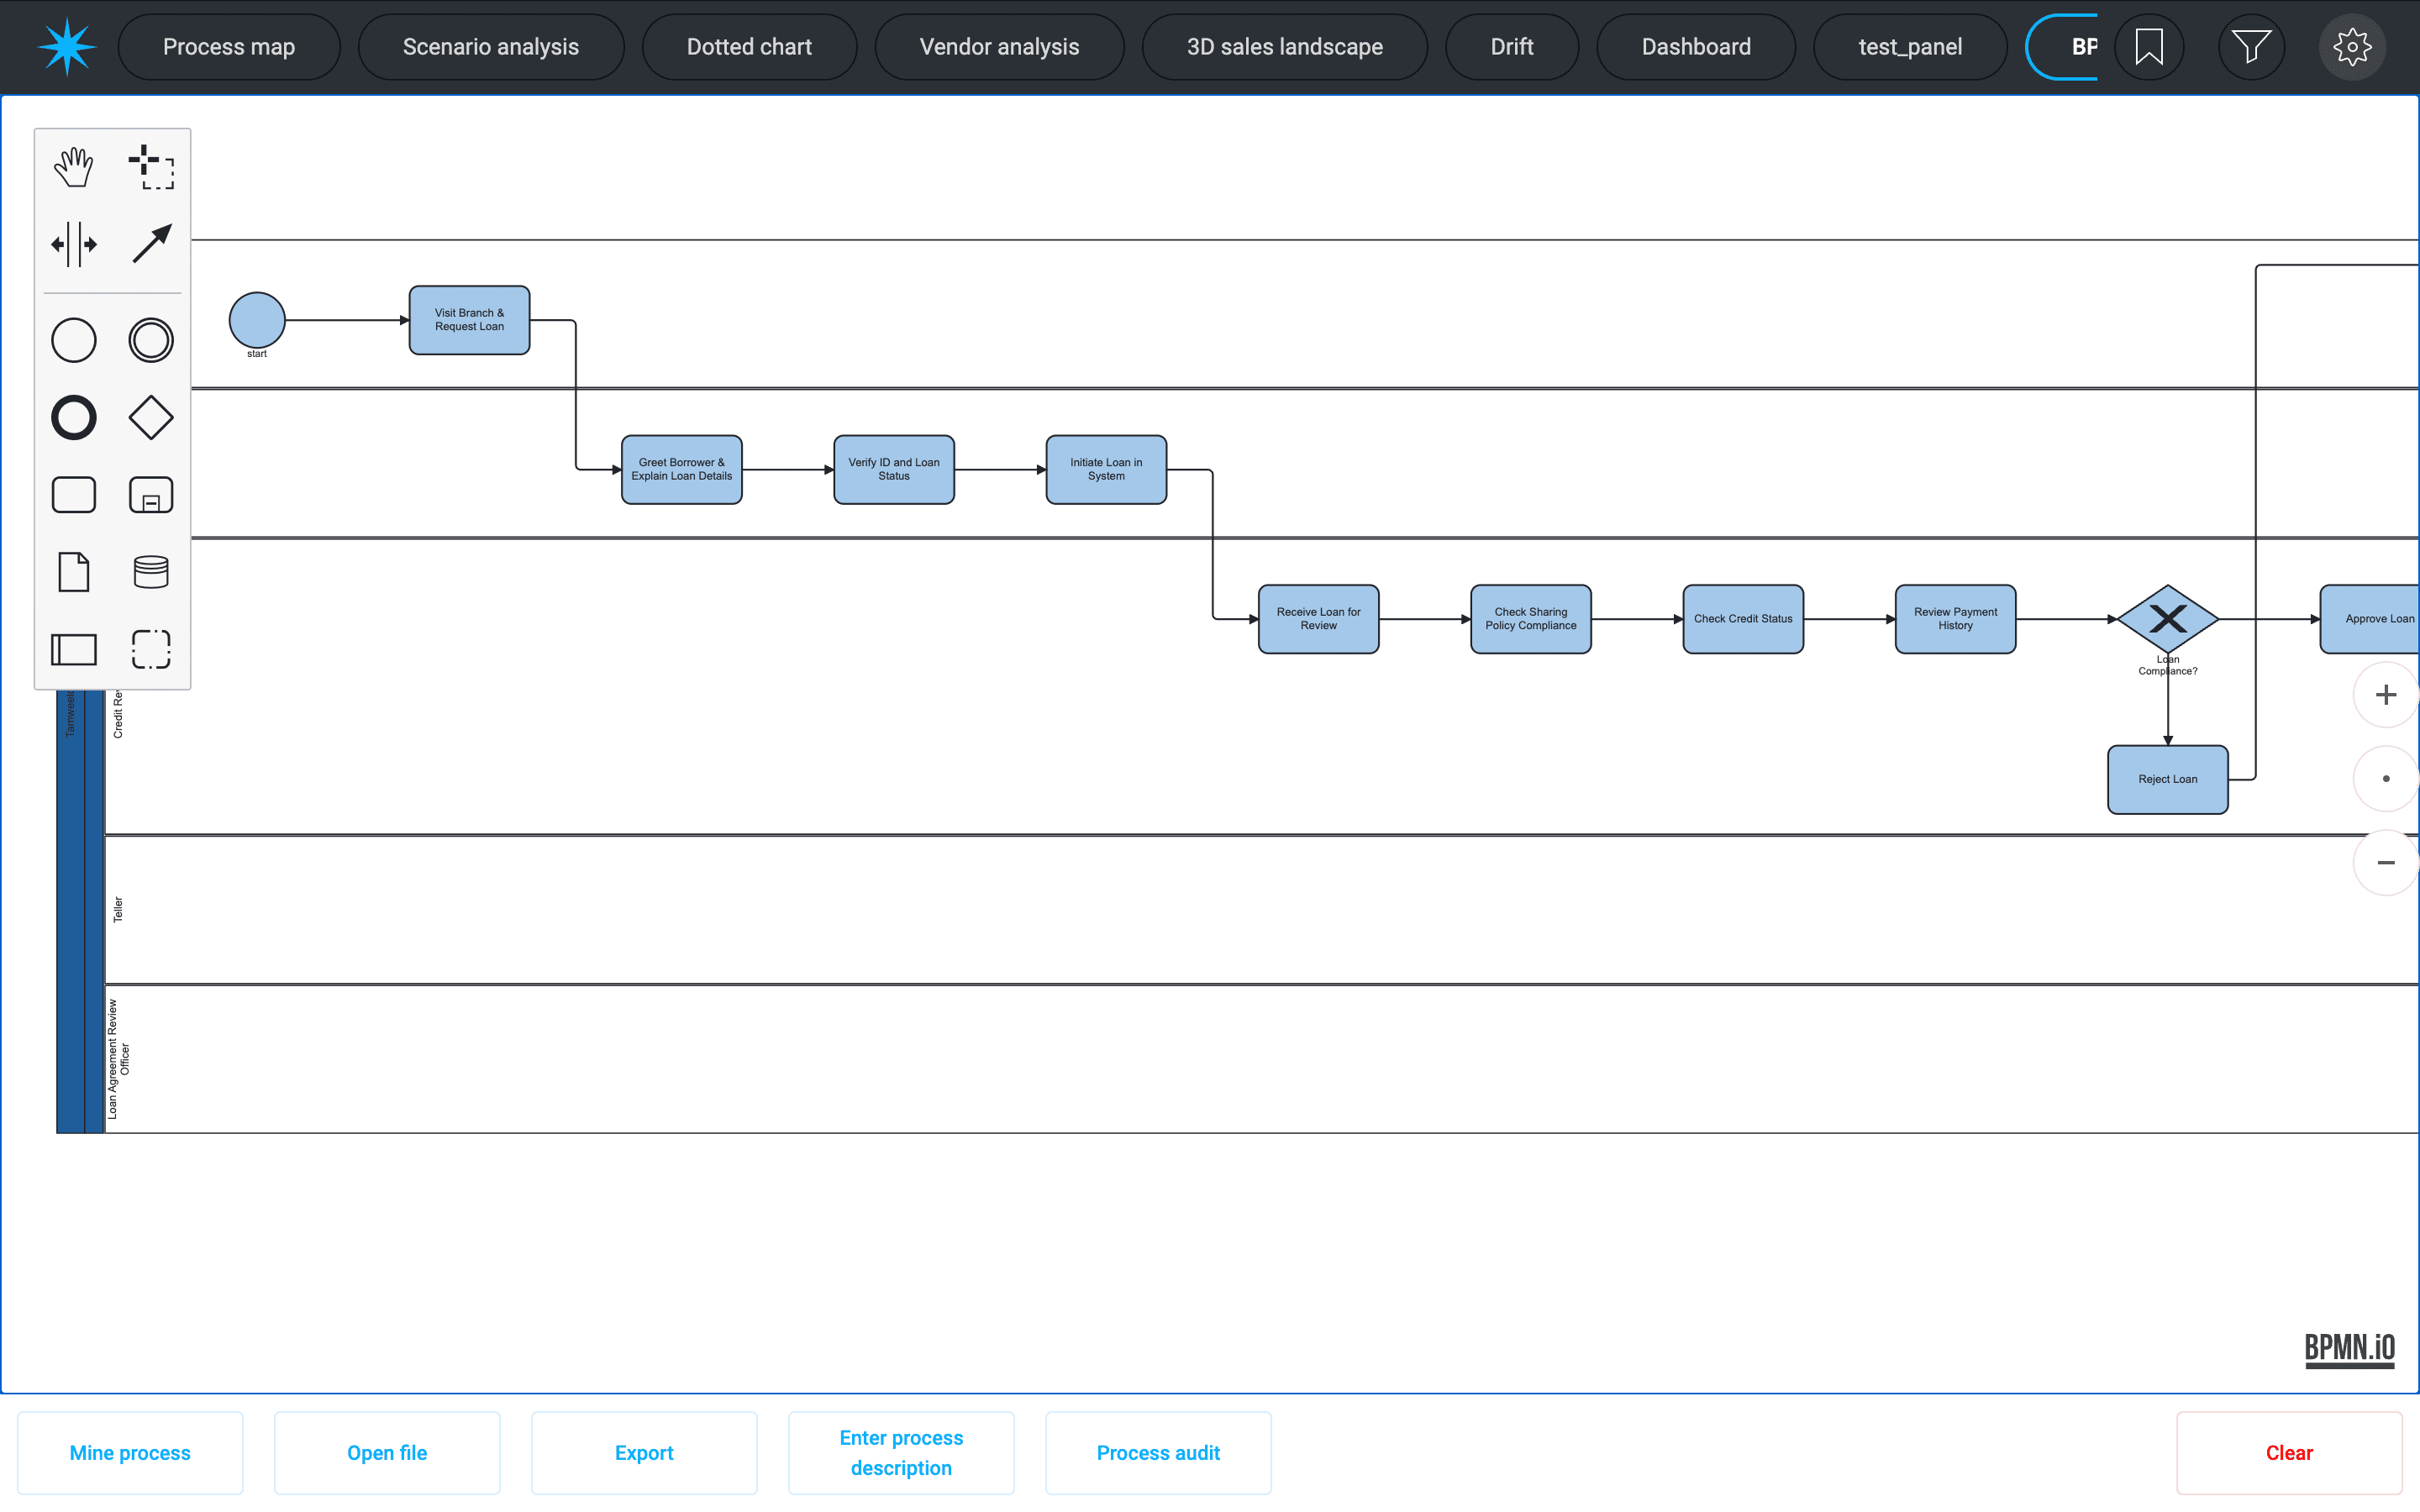The height and width of the screenshot is (1512, 2420).
Task: Open the bookmark icon in header
Action: pyautogui.click(x=2149, y=47)
